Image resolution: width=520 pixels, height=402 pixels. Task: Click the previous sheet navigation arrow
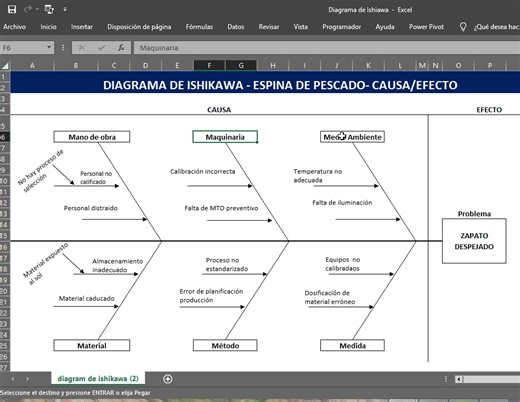click(x=13, y=379)
